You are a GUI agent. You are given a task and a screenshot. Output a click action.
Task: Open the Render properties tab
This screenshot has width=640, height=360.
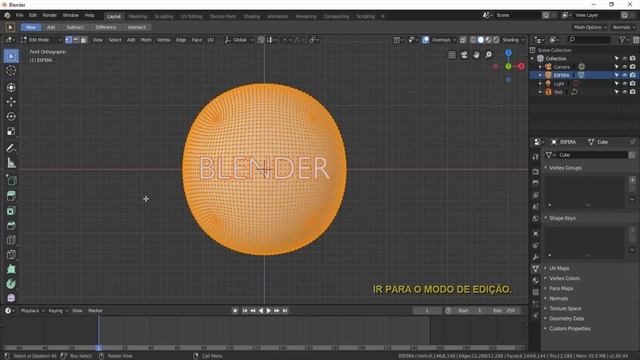(536, 171)
